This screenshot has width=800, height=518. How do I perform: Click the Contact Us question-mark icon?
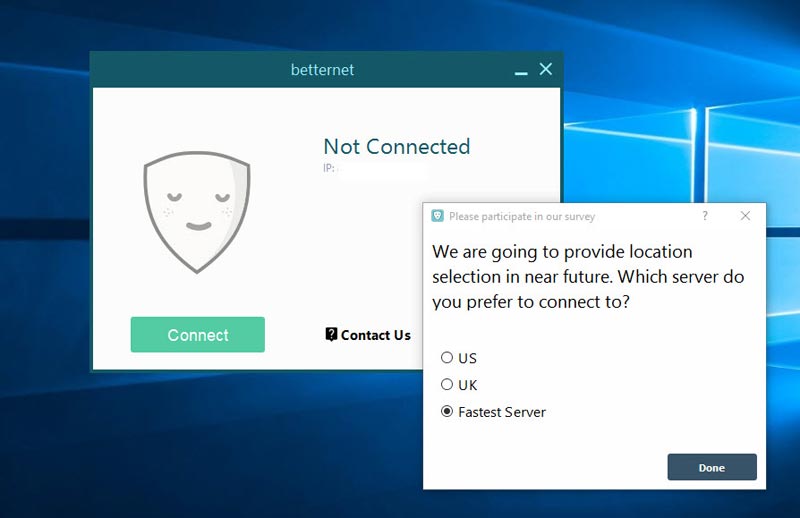pyautogui.click(x=331, y=334)
